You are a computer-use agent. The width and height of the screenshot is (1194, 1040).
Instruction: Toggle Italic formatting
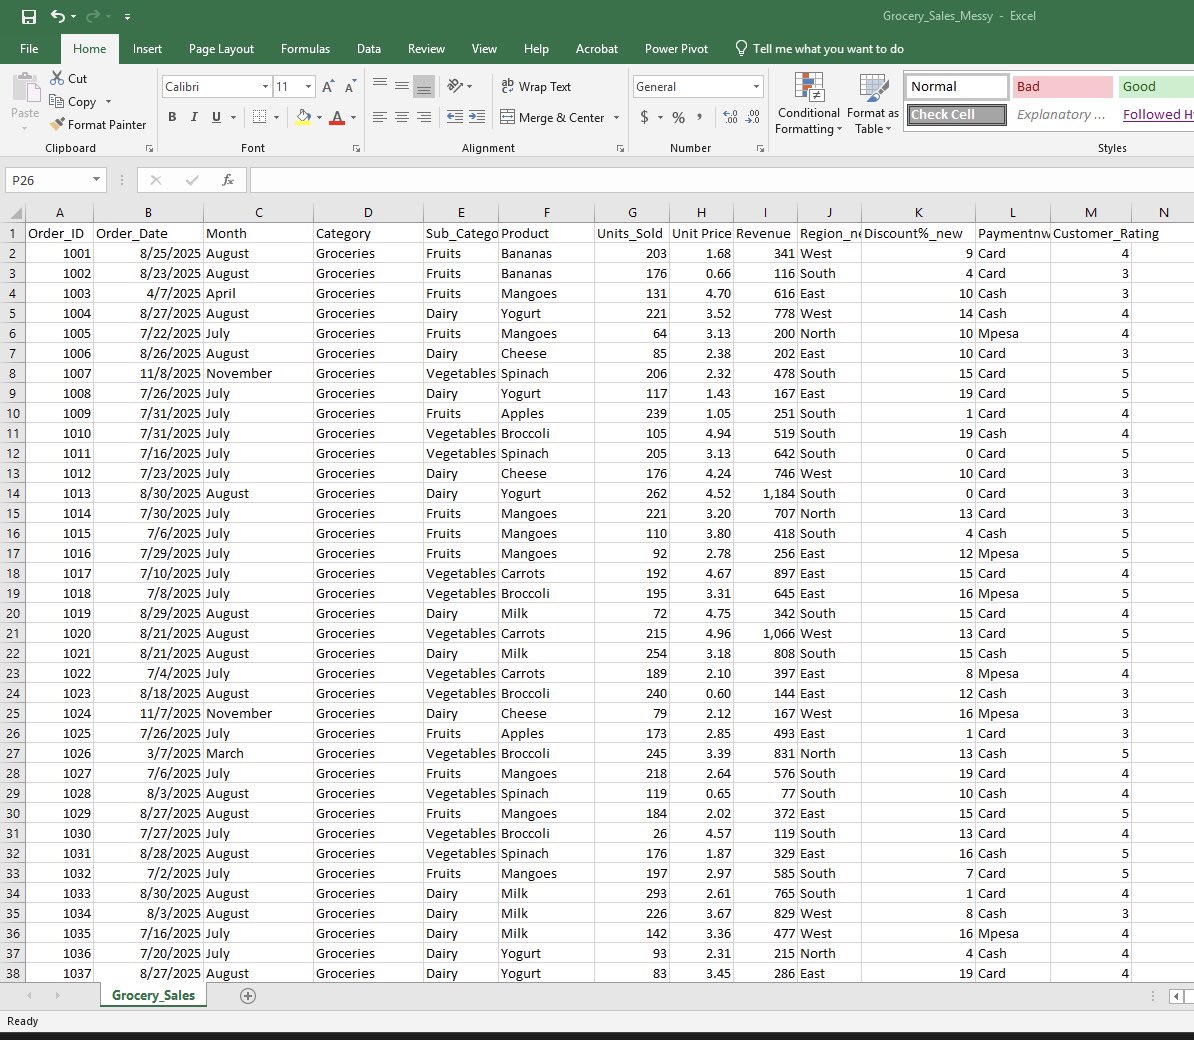[194, 117]
